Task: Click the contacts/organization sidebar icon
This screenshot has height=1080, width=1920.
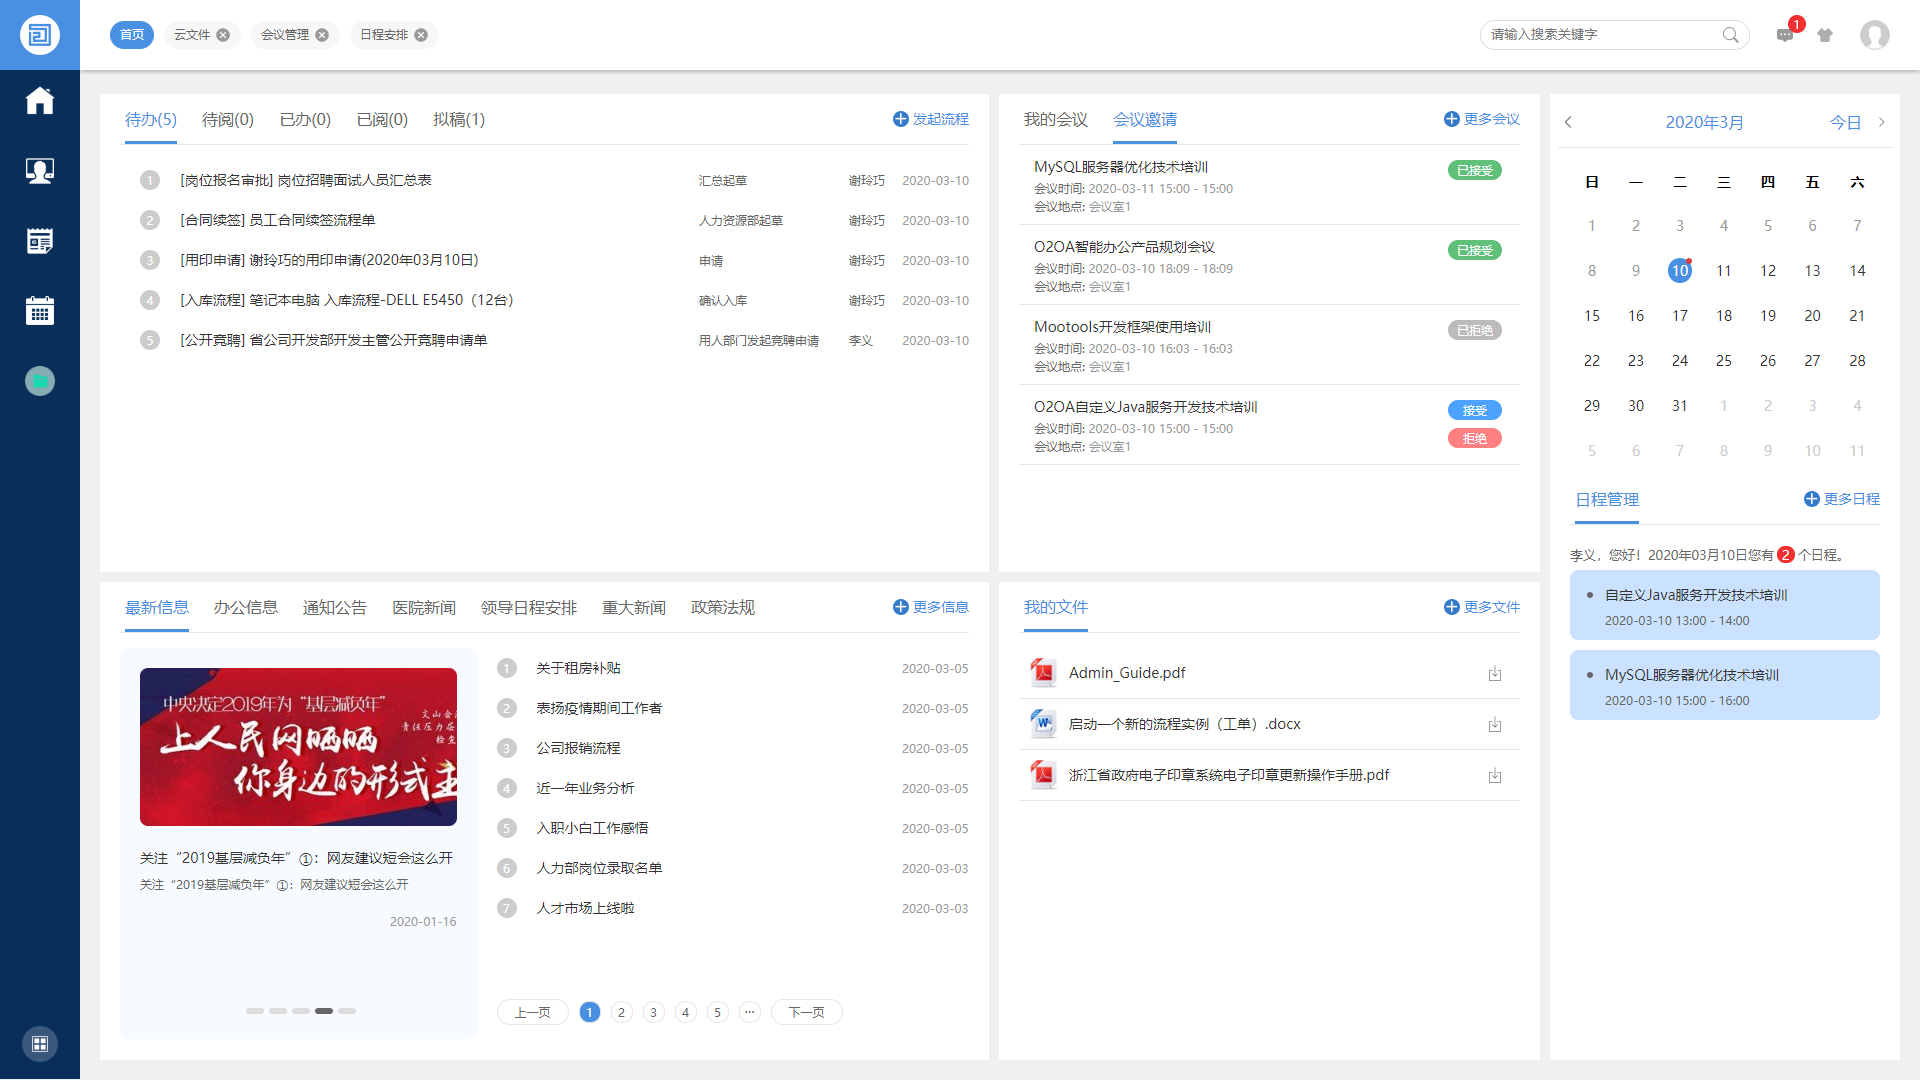Action: click(36, 169)
